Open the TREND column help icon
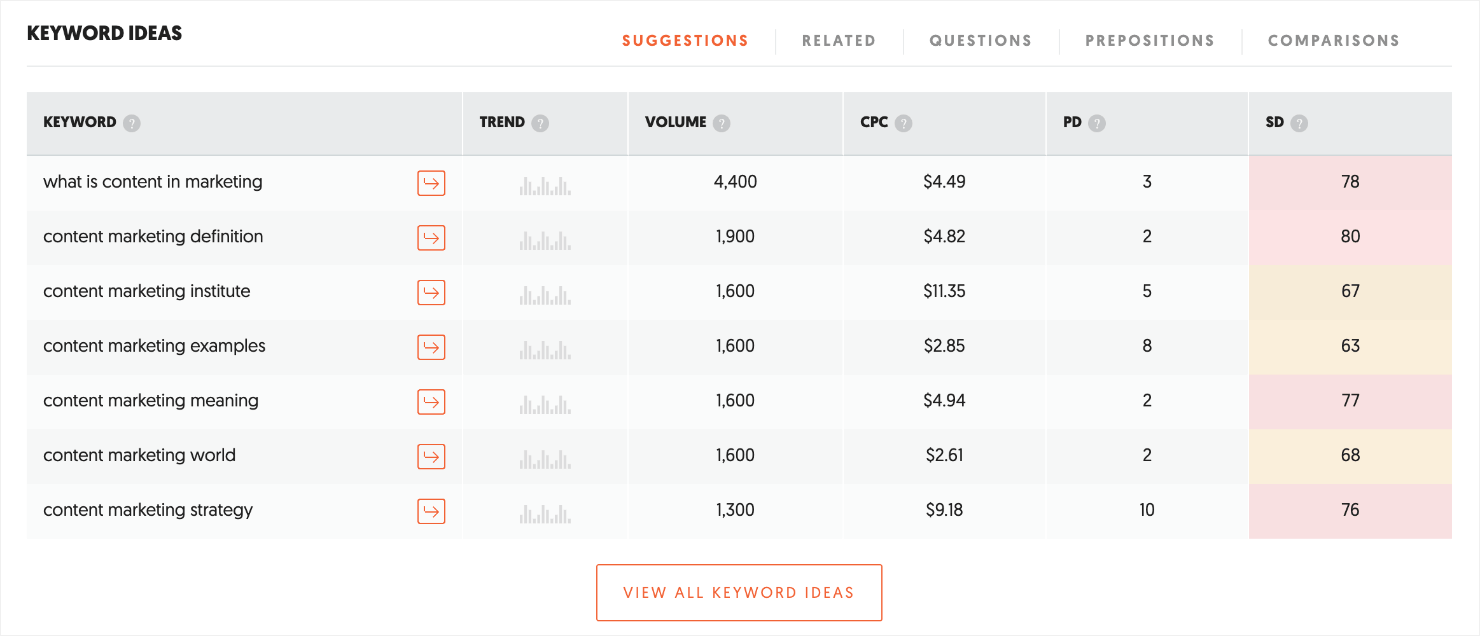This screenshot has width=1480, height=636. click(540, 122)
